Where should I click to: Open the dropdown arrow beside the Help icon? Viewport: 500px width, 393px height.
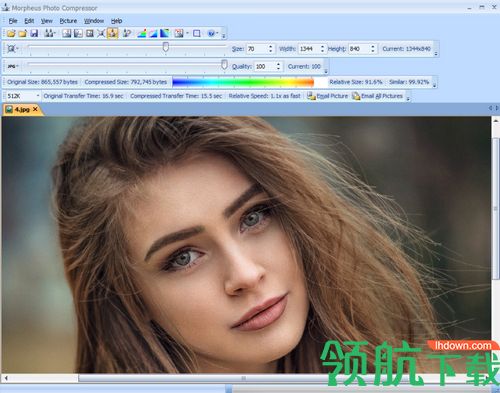click(218, 33)
